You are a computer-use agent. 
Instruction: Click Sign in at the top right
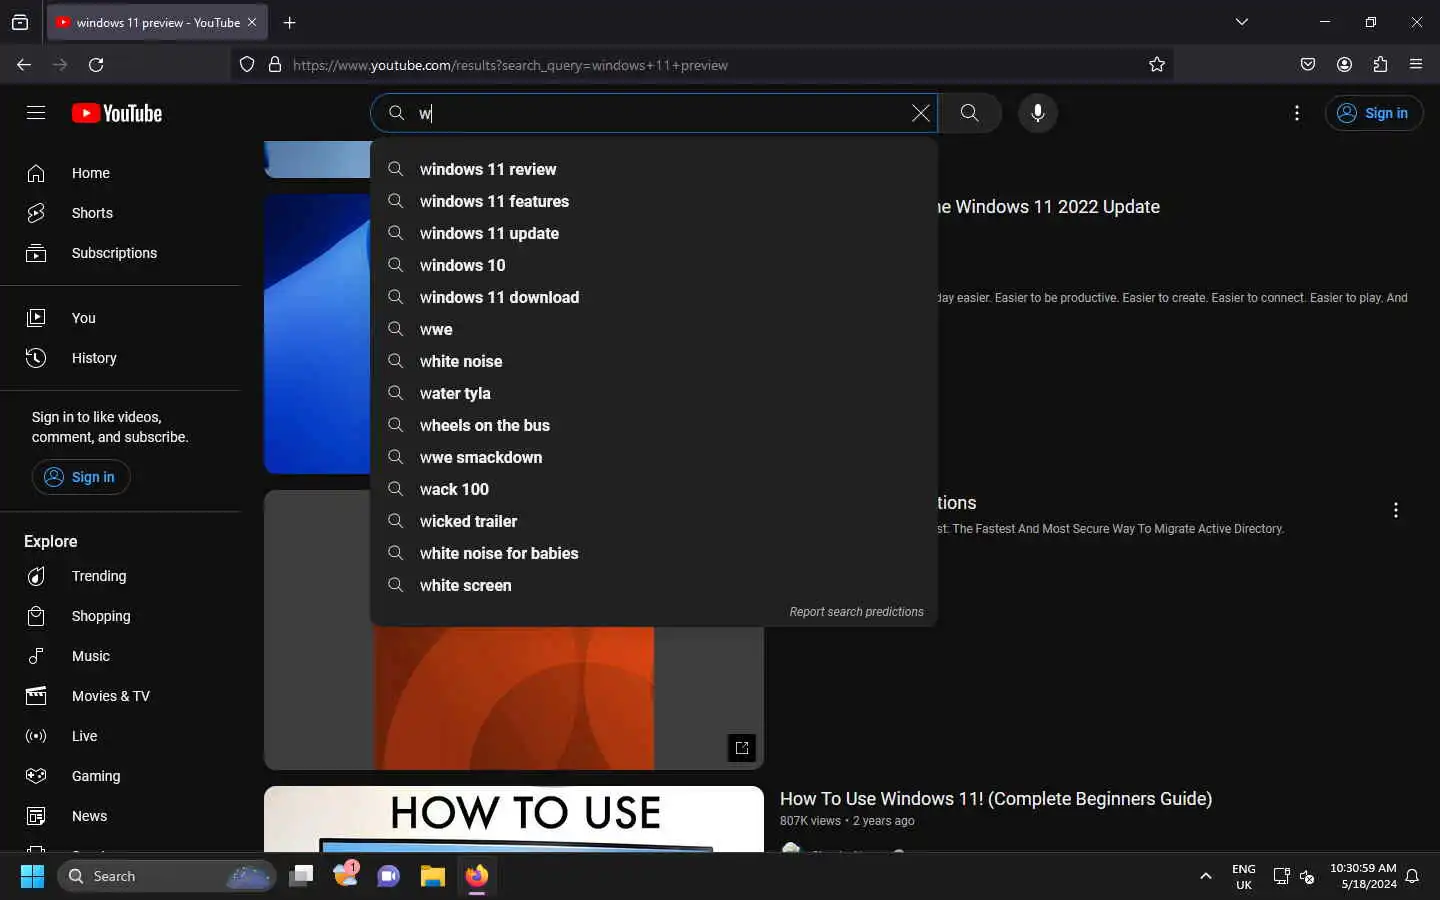pos(1374,113)
